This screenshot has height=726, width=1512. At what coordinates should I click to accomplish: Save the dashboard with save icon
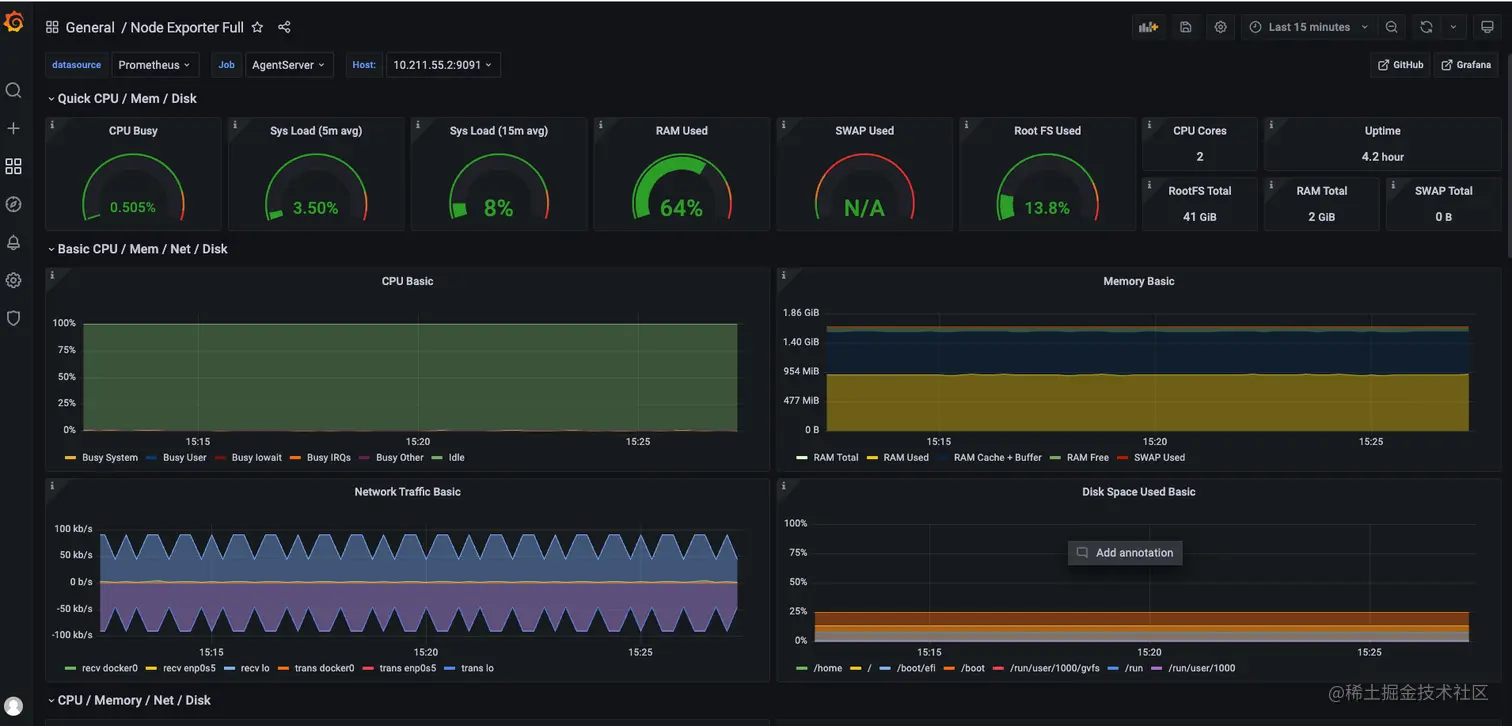point(1185,27)
